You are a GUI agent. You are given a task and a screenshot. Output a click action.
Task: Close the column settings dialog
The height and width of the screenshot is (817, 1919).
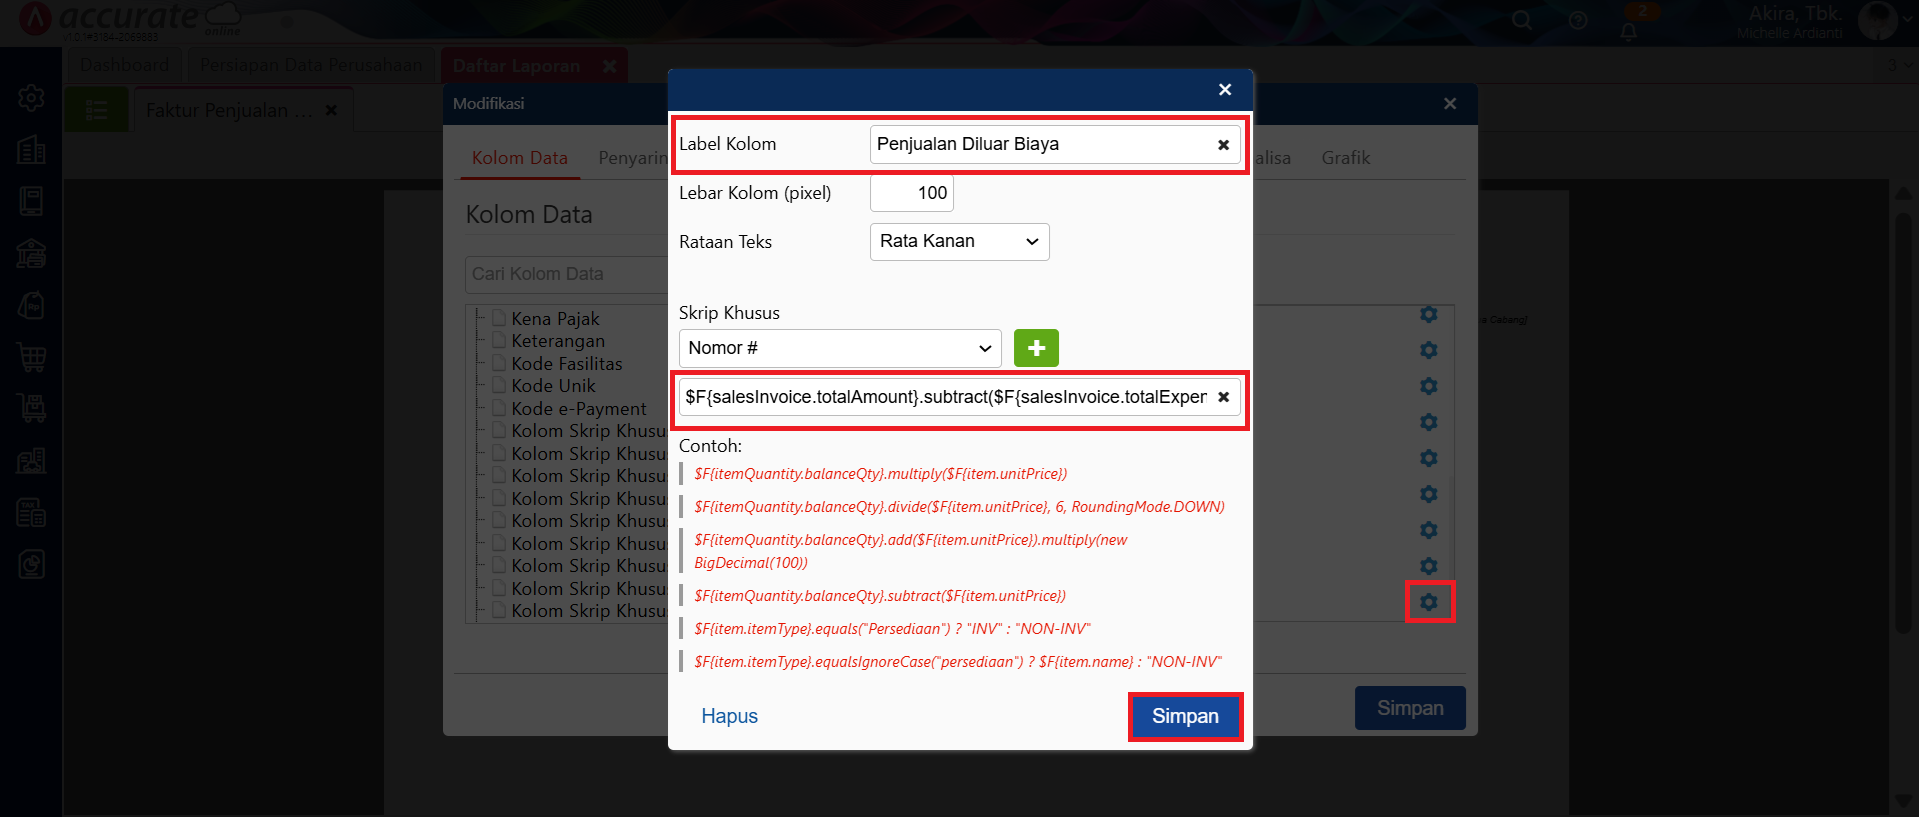point(1225,90)
